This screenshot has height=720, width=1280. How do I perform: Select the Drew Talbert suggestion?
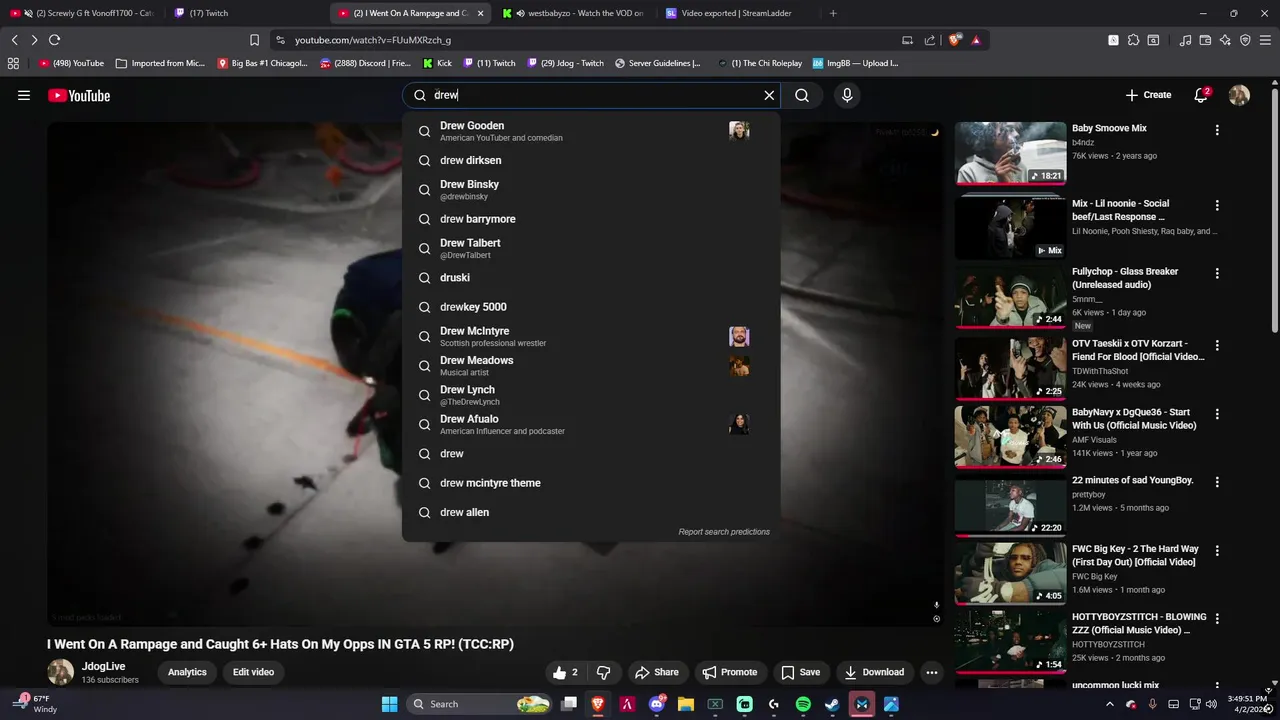click(591, 248)
